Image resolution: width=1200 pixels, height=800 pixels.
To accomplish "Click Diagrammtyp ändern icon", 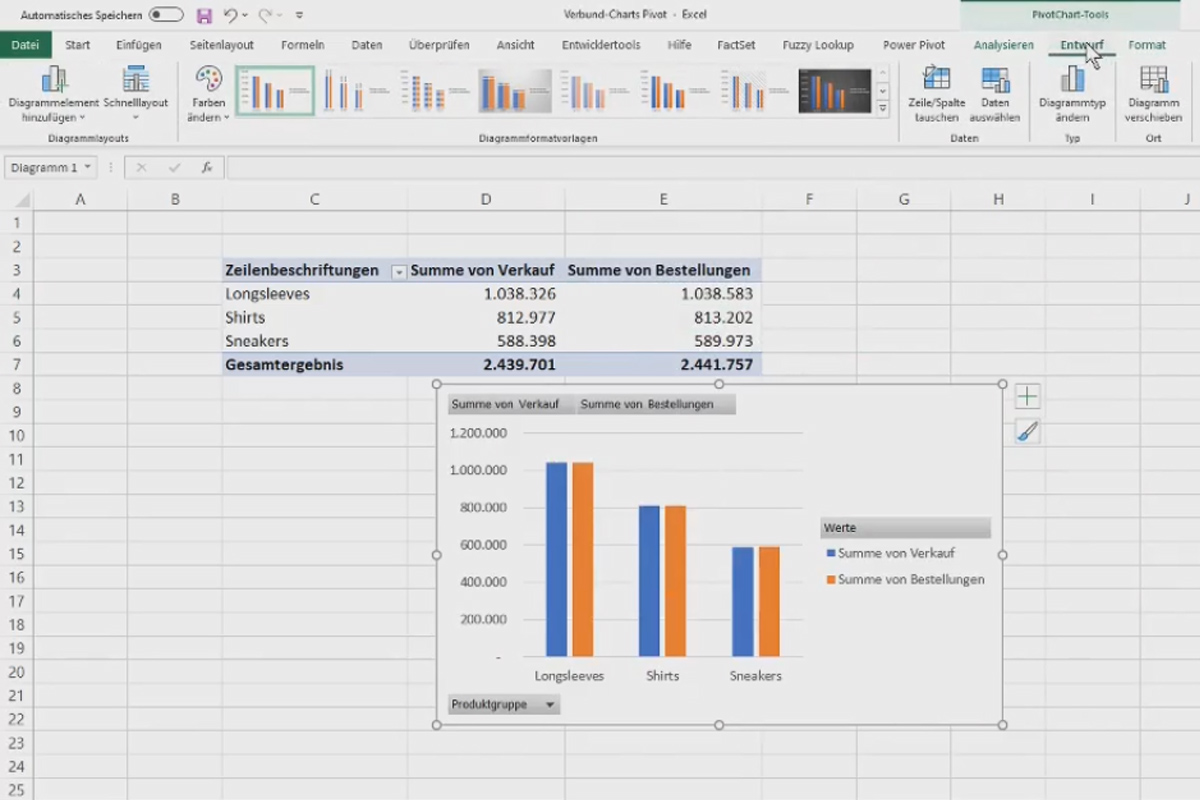I will (x=1072, y=80).
